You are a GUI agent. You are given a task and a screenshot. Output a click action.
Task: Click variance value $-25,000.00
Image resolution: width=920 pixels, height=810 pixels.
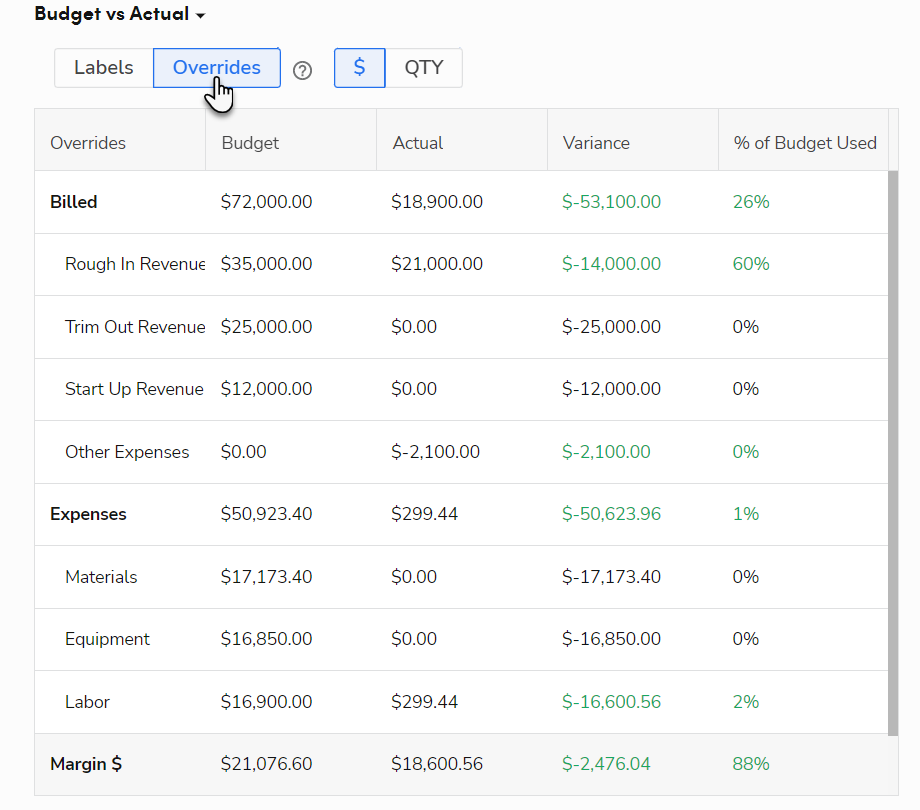pyautogui.click(x=611, y=327)
